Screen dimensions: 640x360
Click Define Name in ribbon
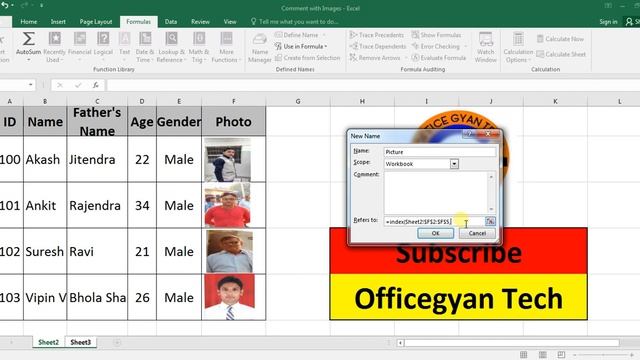click(300, 35)
